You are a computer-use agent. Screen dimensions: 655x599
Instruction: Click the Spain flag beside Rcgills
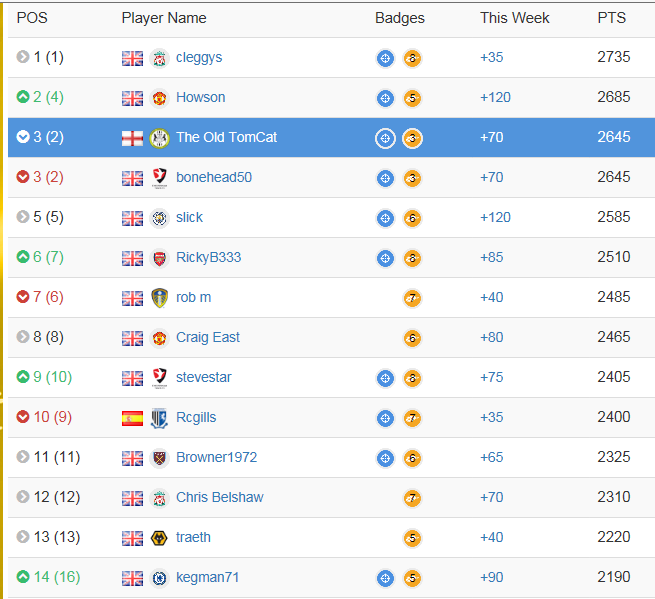pyautogui.click(x=132, y=418)
